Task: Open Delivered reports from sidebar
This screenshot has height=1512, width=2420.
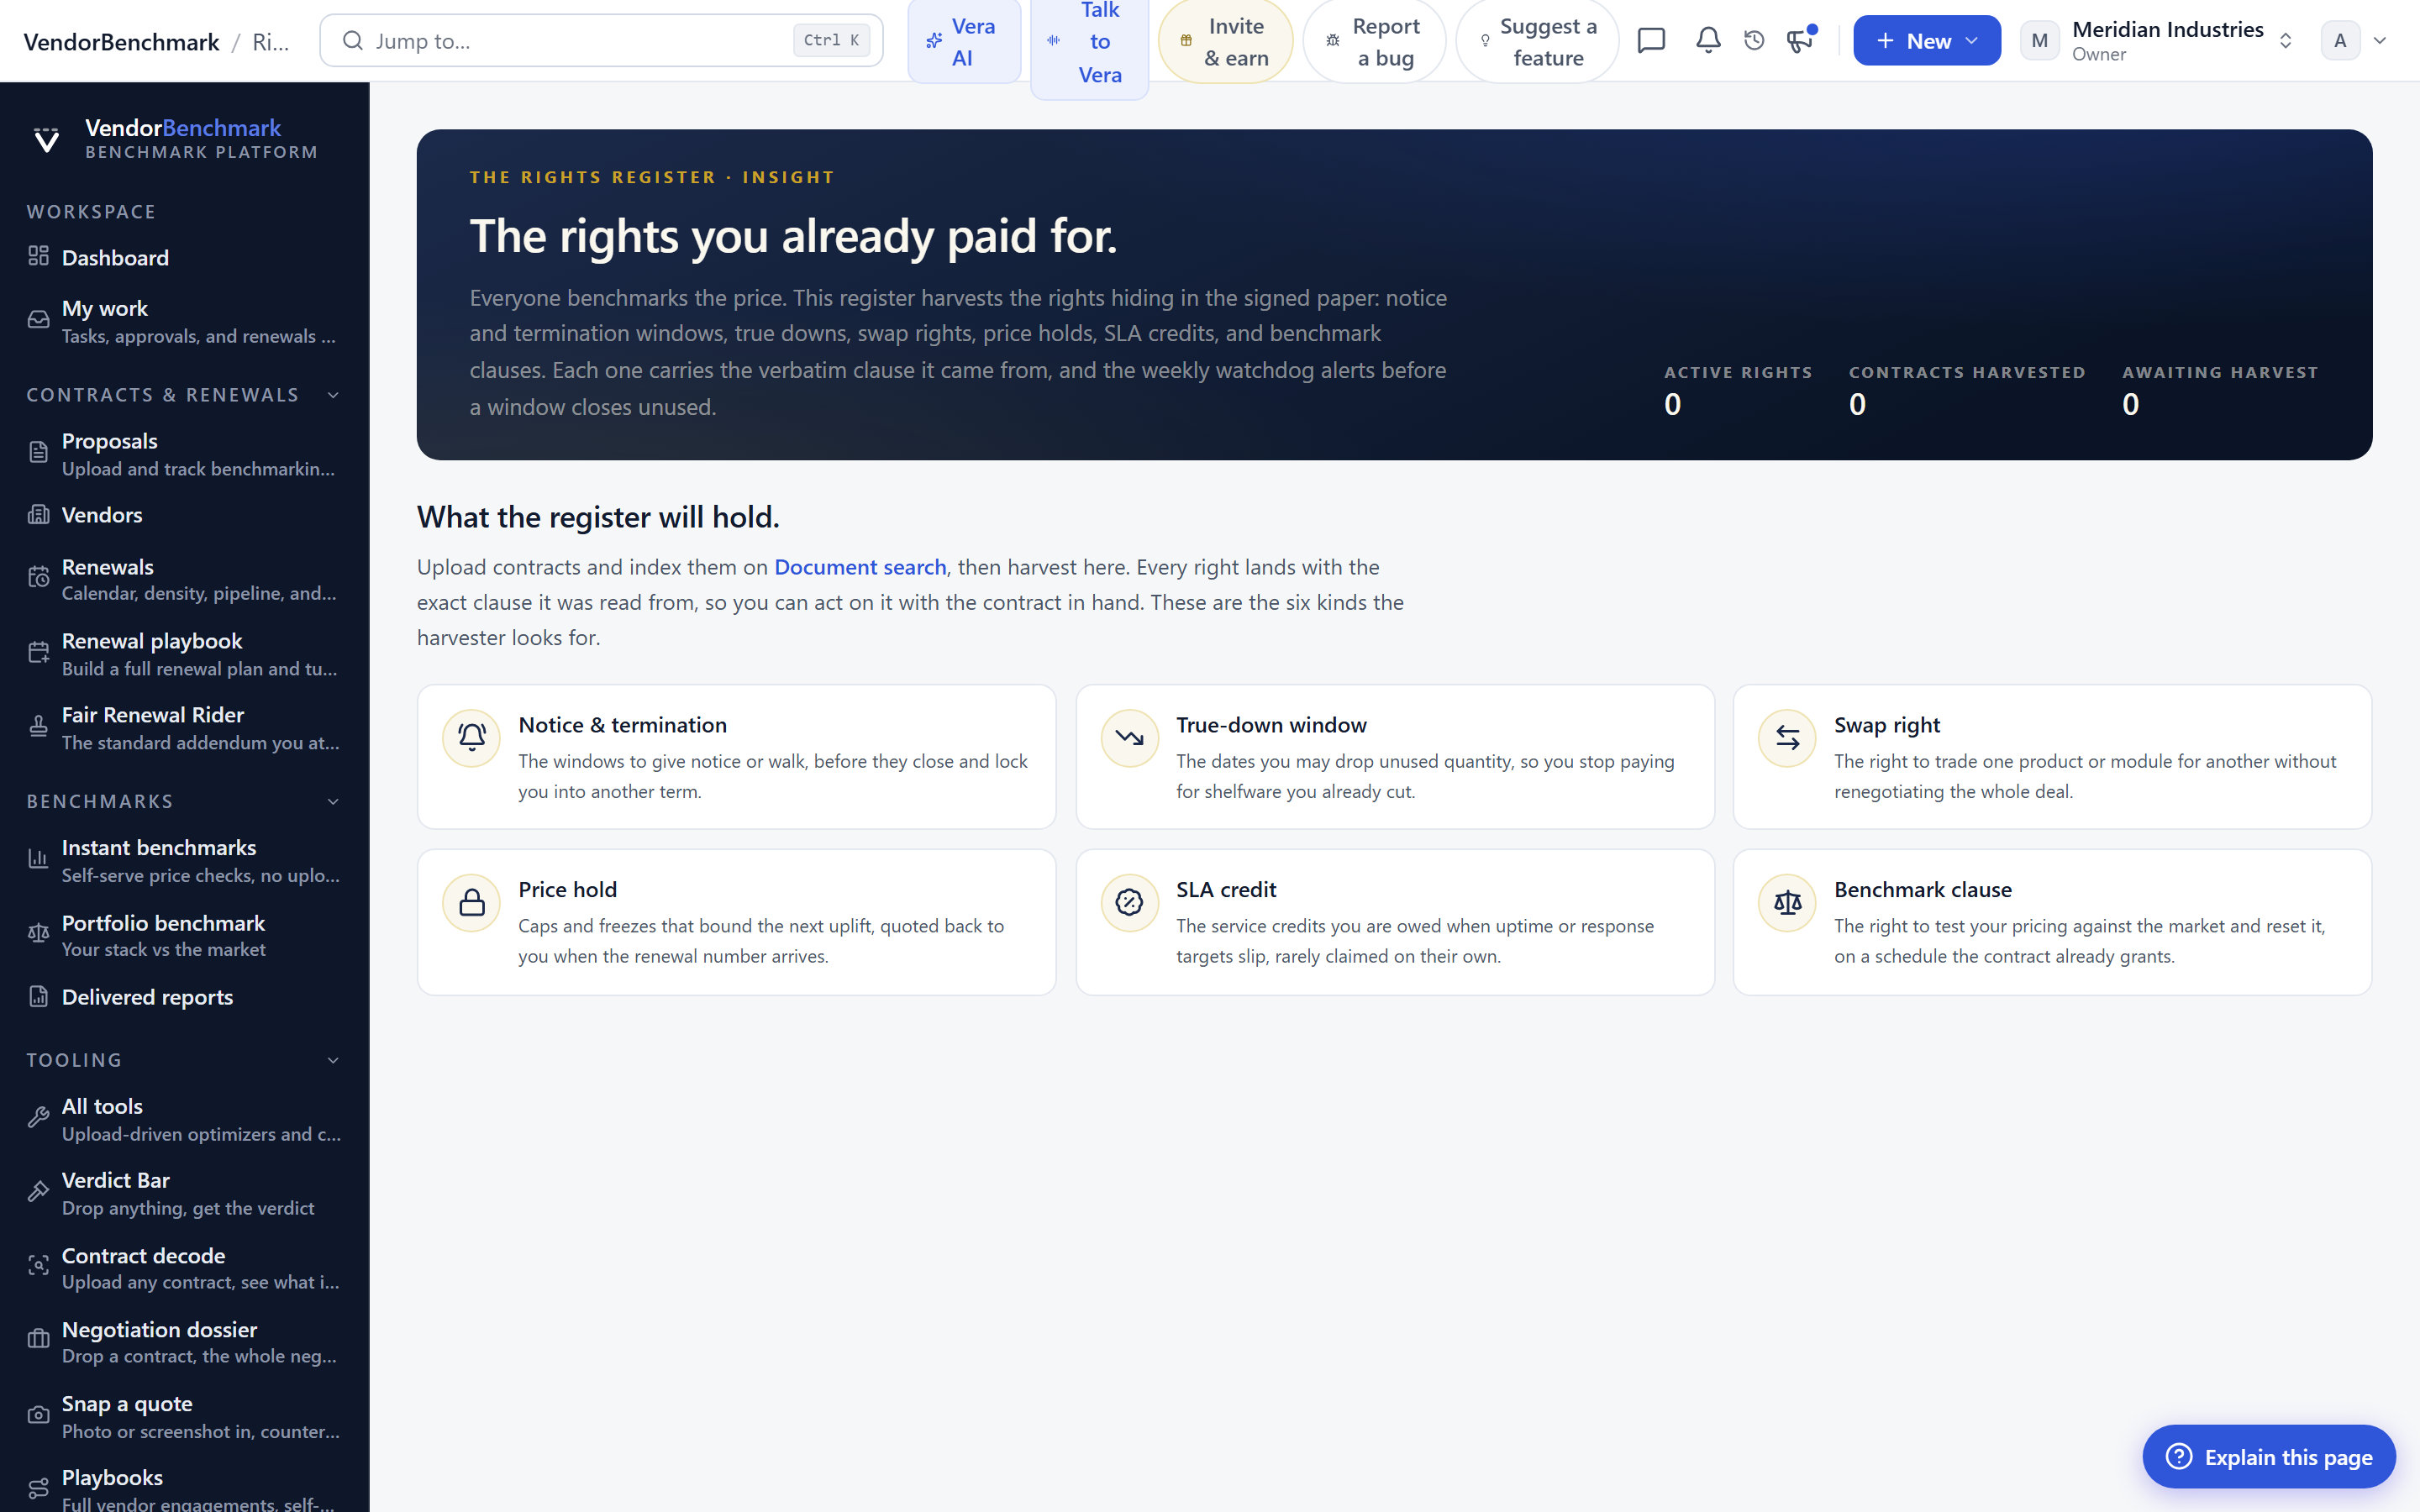Action: 185,997
